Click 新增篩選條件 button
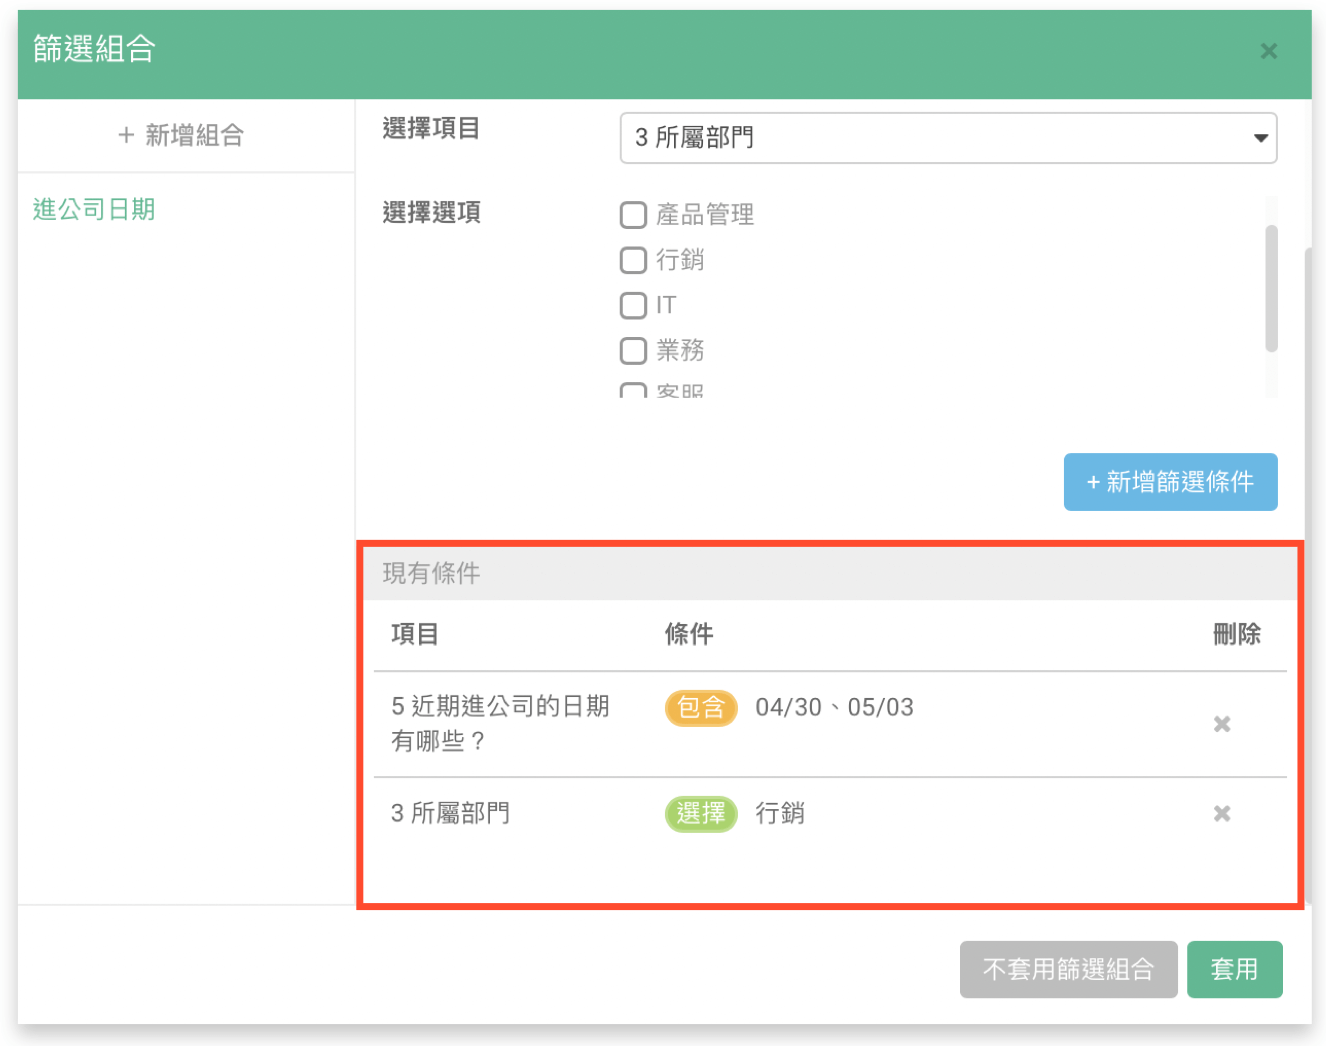This screenshot has width=1326, height=1046. pyautogui.click(x=1170, y=482)
